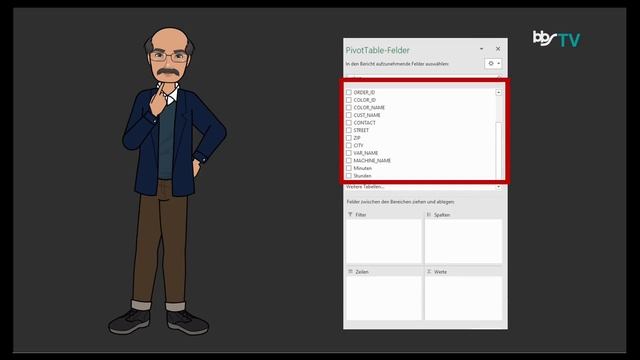Close the PivotTable-Felder pane

[x=498, y=49]
